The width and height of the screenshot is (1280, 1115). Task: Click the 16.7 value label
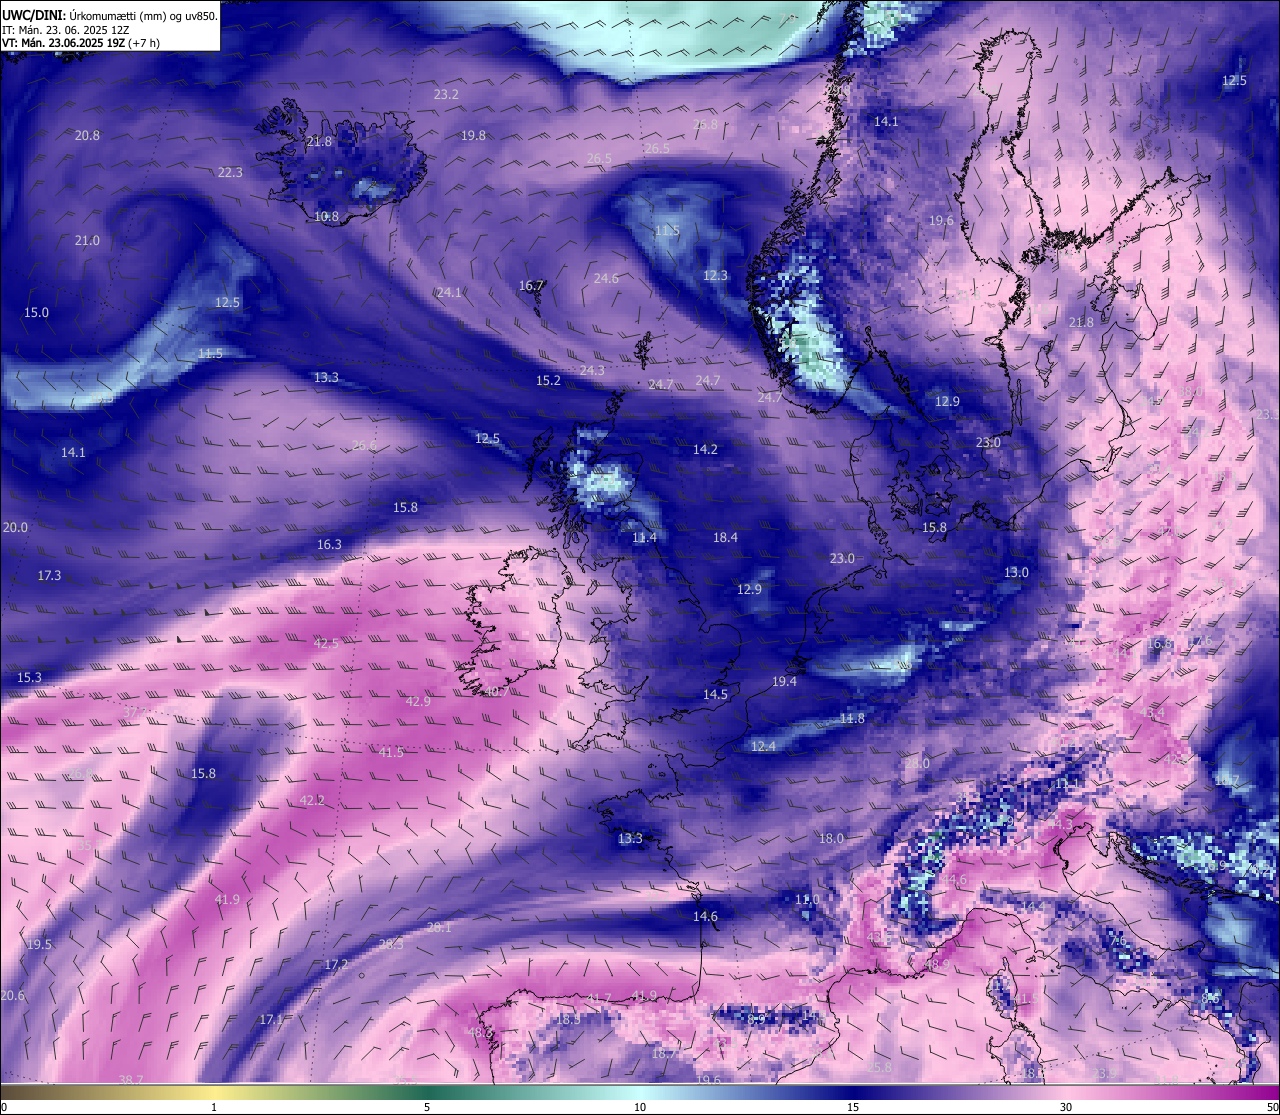(x=531, y=286)
